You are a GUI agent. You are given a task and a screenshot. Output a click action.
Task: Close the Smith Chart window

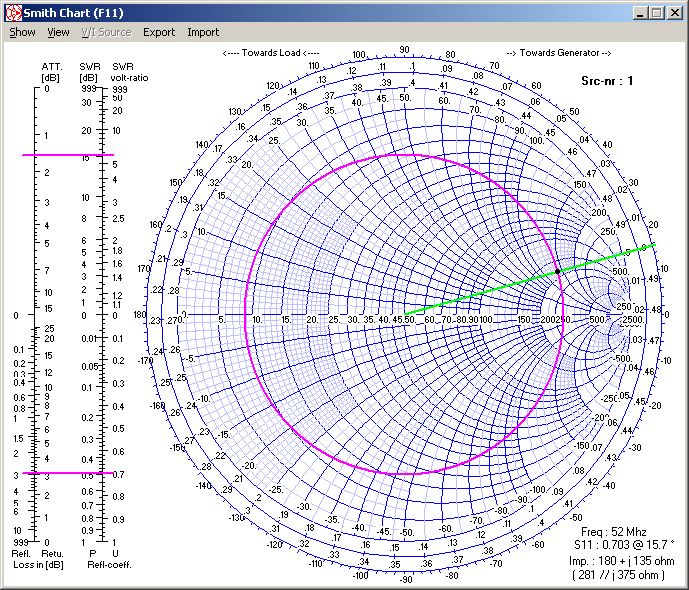point(674,12)
